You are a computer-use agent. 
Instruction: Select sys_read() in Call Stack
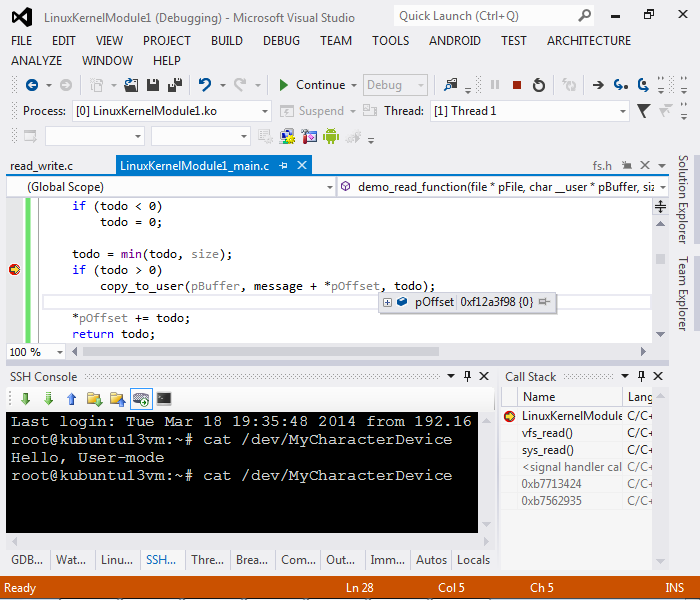pyautogui.click(x=547, y=450)
